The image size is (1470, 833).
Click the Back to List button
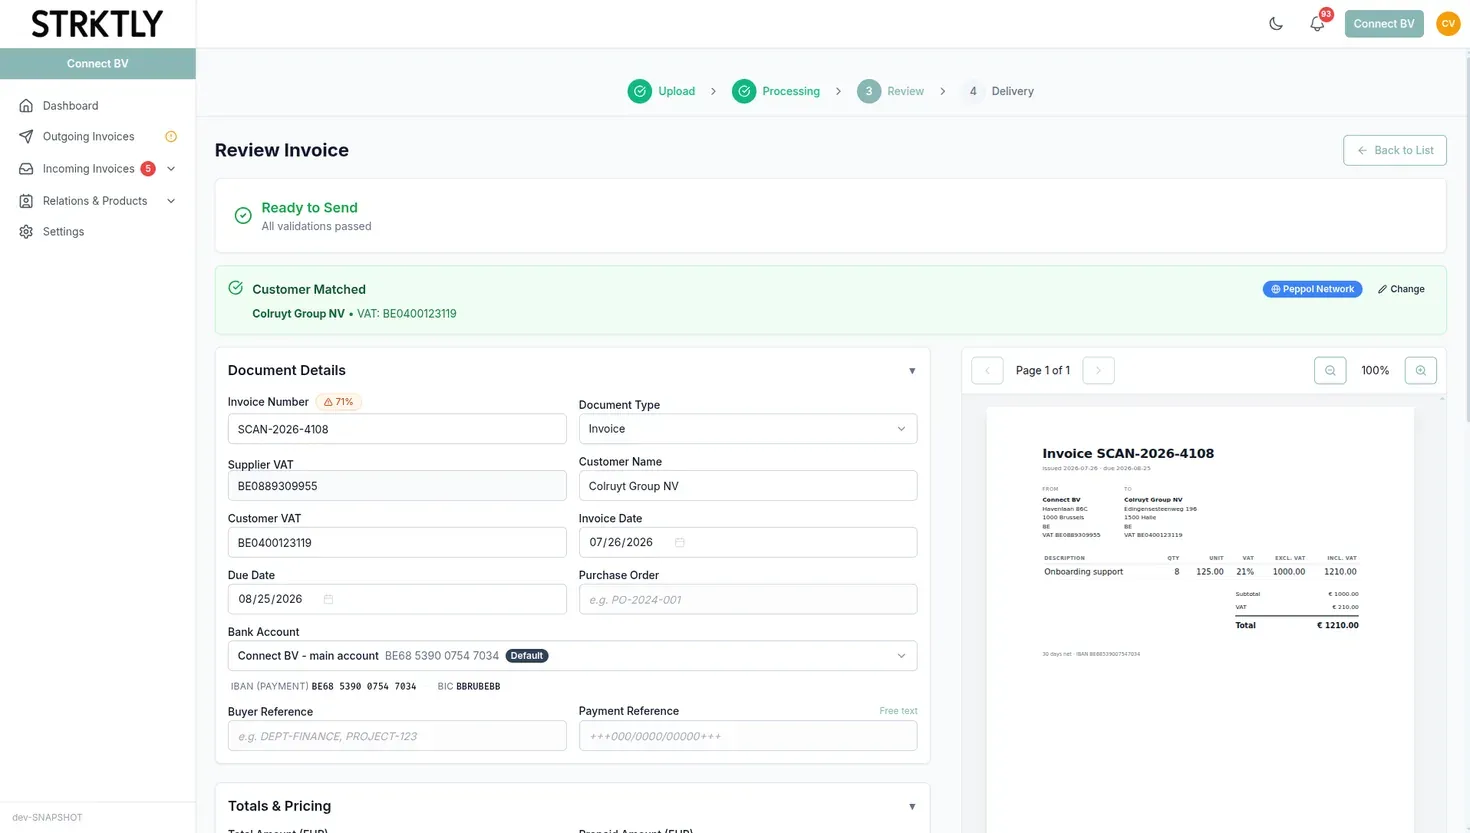click(x=1395, y=150)
